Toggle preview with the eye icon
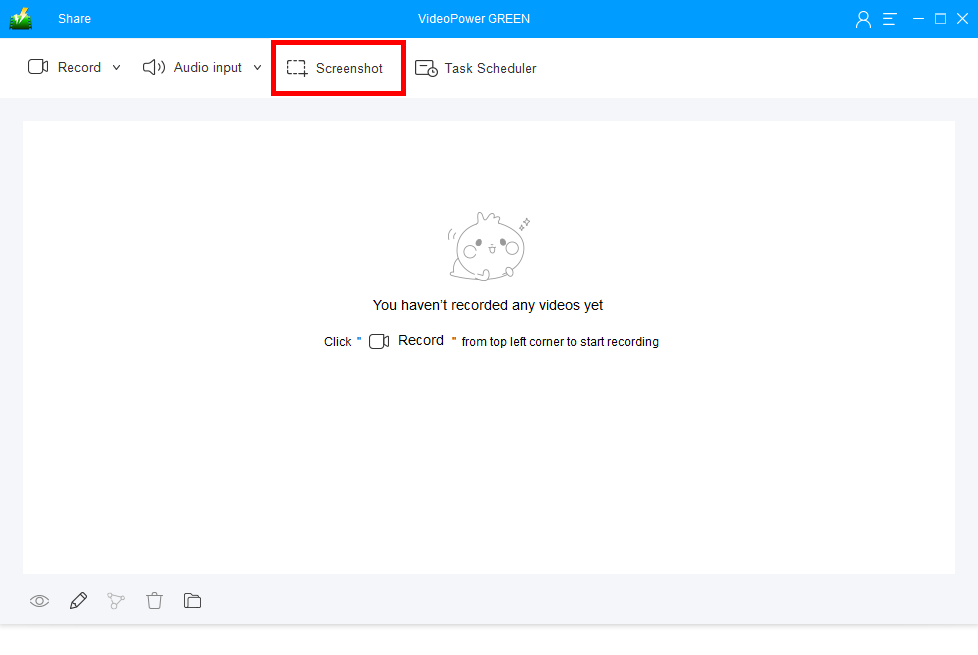This screenshot has height=655, width=978. (x=39, y=600)
